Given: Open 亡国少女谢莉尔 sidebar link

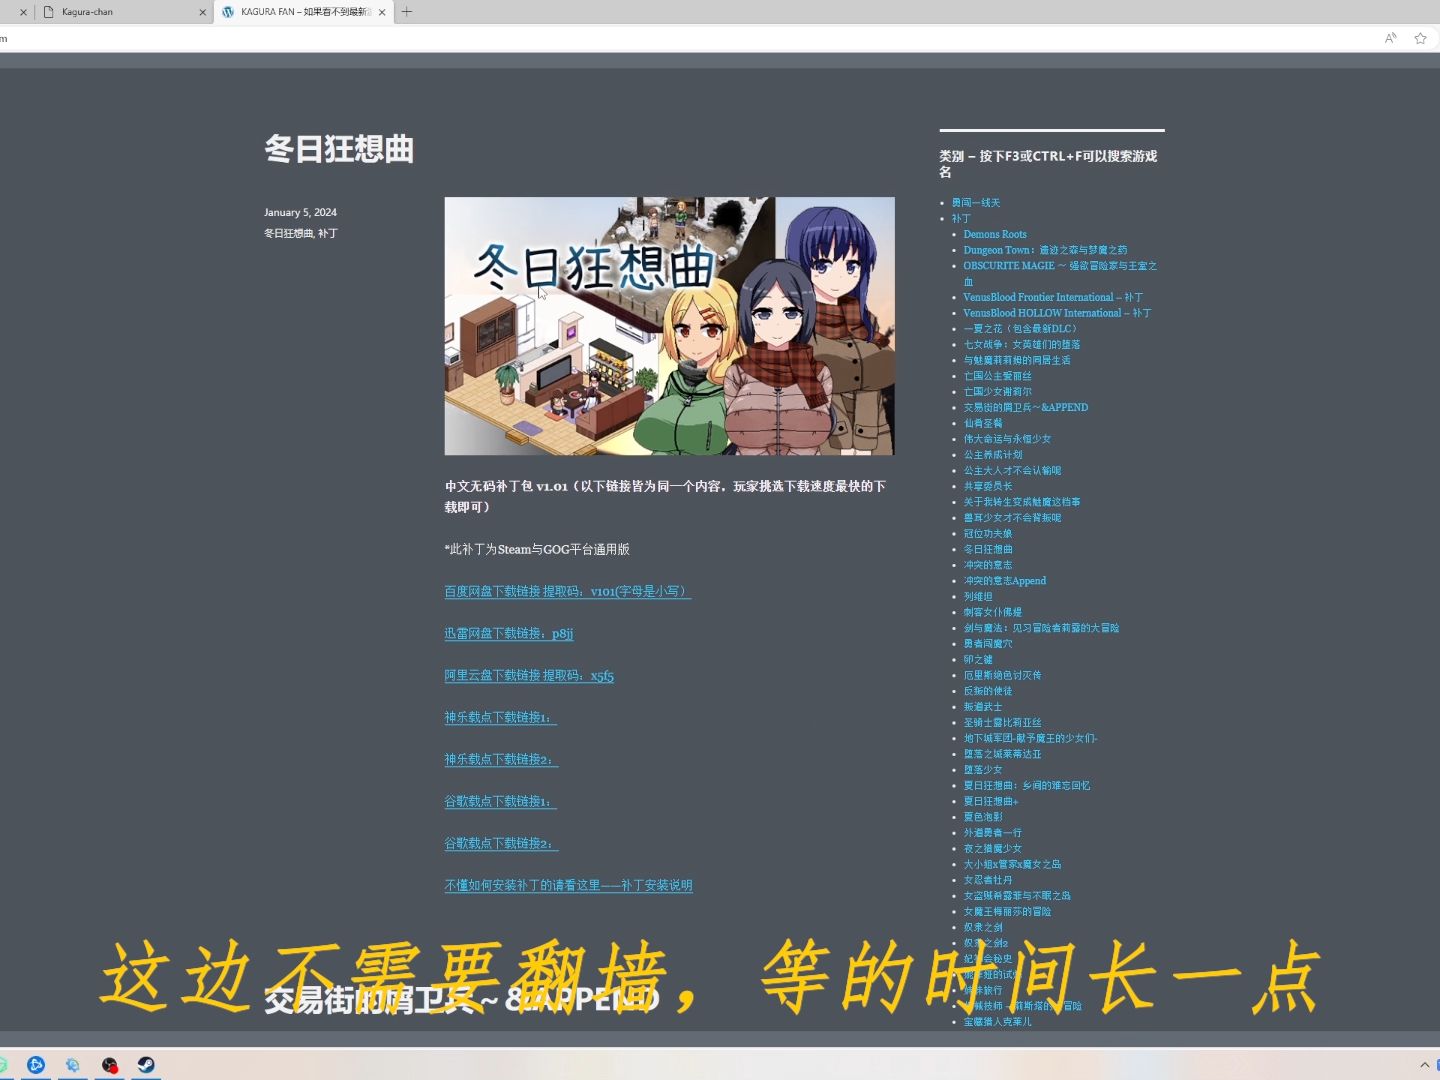Looking at the screenshot, I should click(x=997, y=392).
